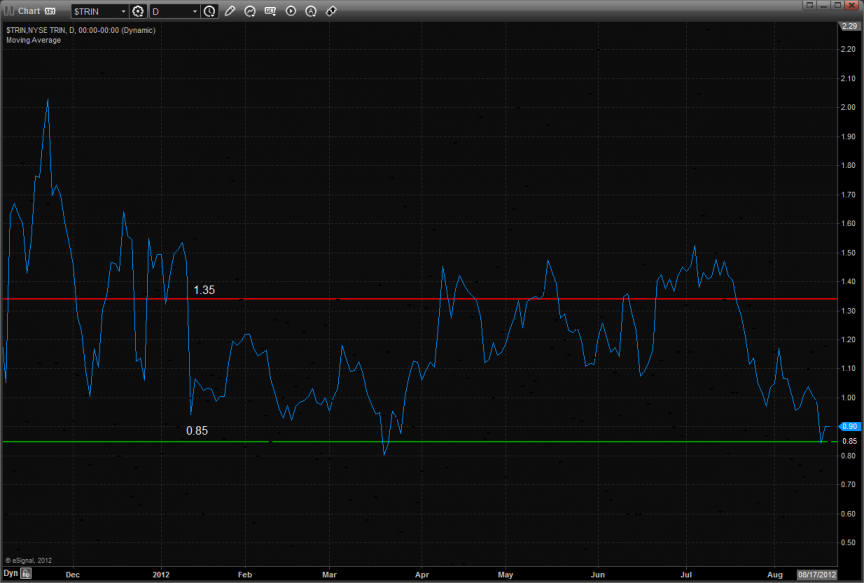Click the interval clock icon
The height and width of the screenshot is (583, 864).
pyautogui.click(x=209, y=11)
